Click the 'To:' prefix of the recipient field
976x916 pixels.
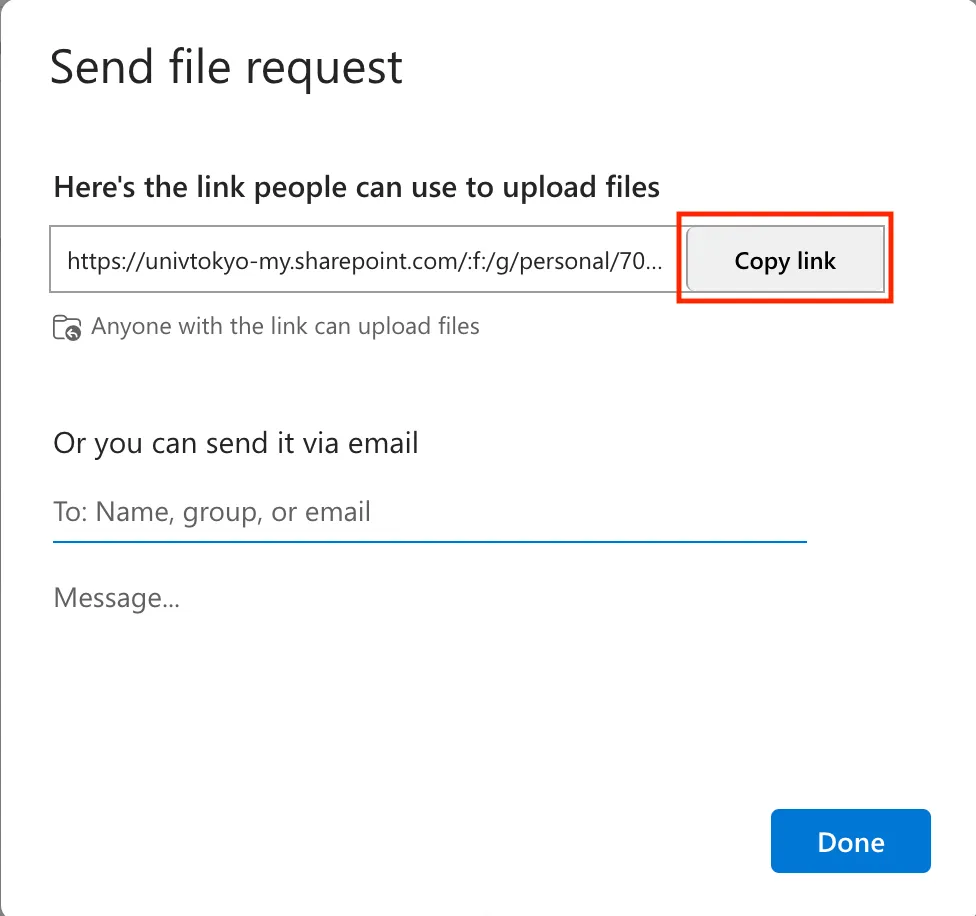(70, 512)
